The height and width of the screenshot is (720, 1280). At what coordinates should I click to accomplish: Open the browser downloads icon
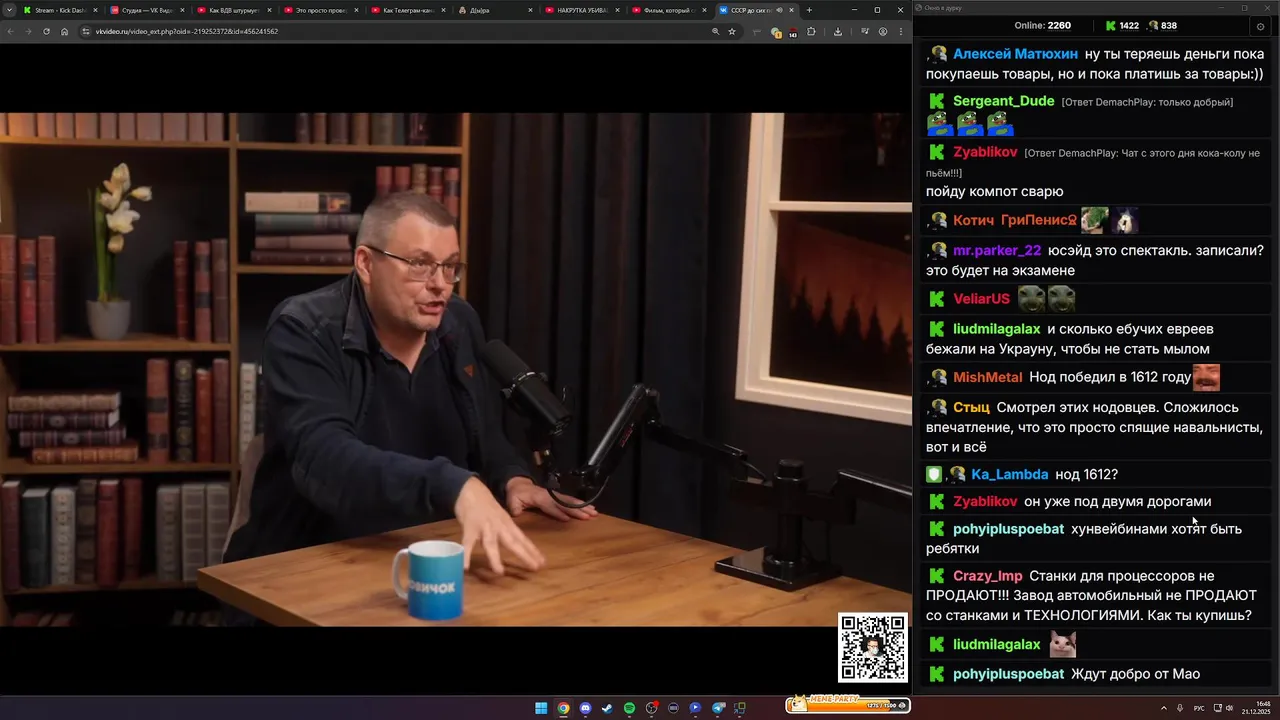coord(838,31)
